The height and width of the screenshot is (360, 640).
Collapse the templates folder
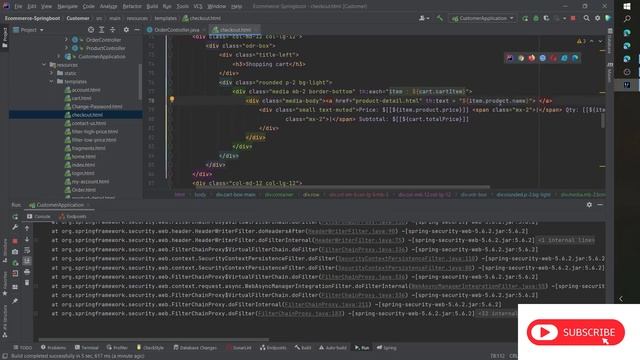[x=52, y=81]
